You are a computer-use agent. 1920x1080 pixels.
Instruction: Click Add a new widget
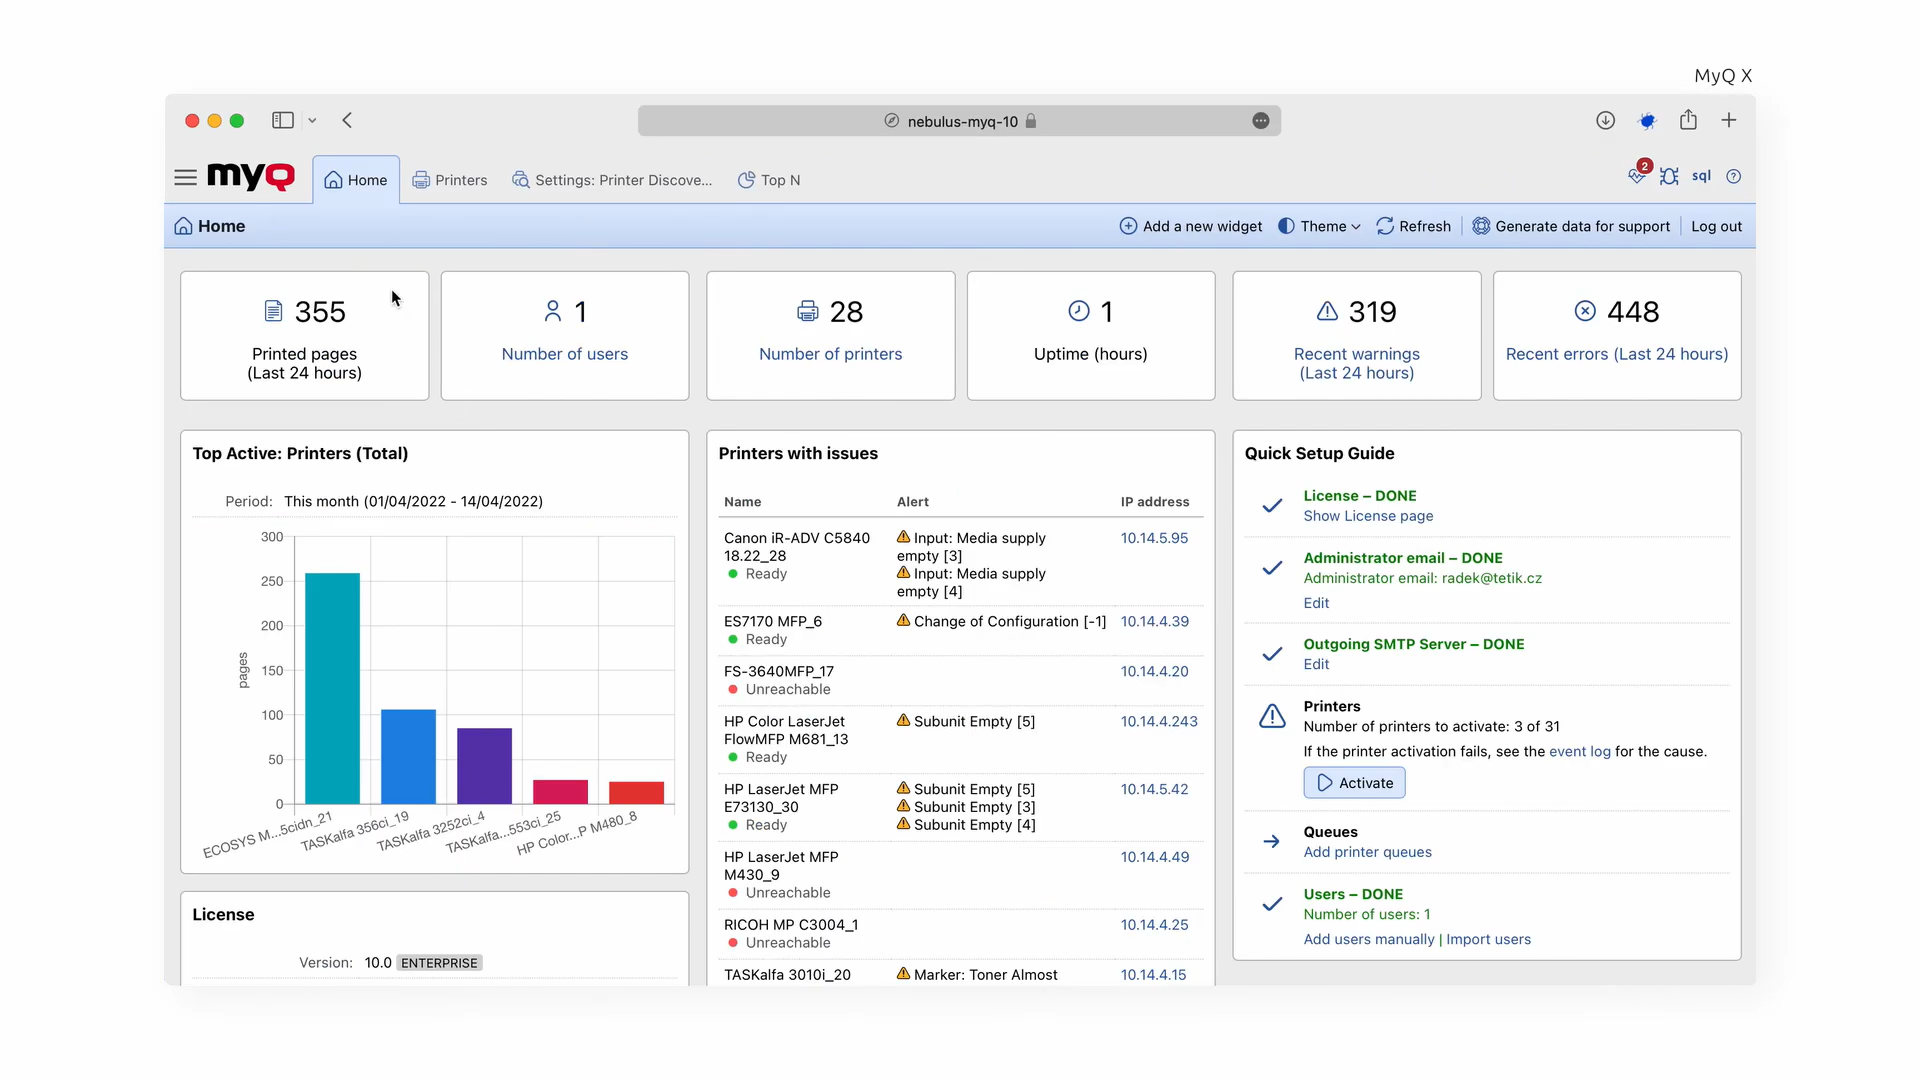[x=1190, y=226]
